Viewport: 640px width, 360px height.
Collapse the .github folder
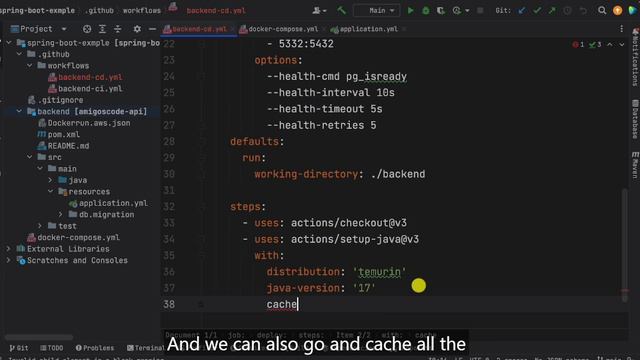pos(19,54)
